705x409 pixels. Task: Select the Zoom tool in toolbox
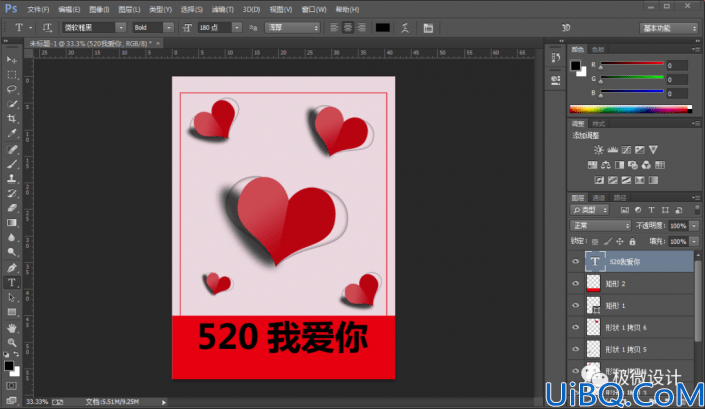tap(12, 342)
